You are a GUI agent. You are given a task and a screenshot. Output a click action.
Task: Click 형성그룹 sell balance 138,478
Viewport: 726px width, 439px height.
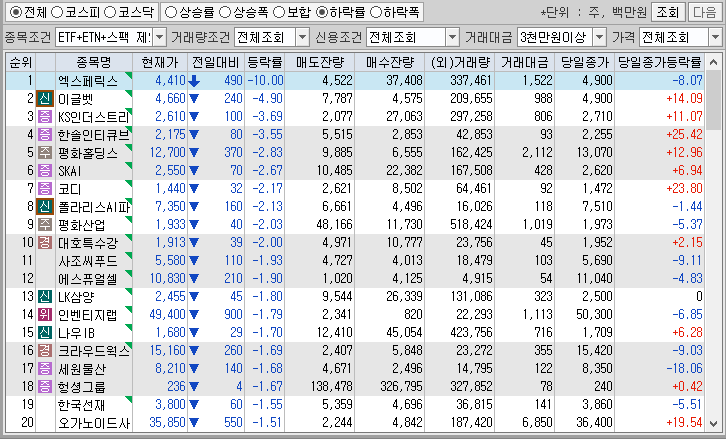click(x=332, y=387)
